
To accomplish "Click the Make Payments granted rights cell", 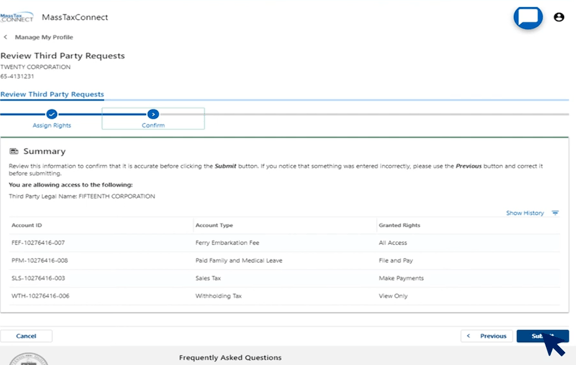I will click(x=401, y=278).
